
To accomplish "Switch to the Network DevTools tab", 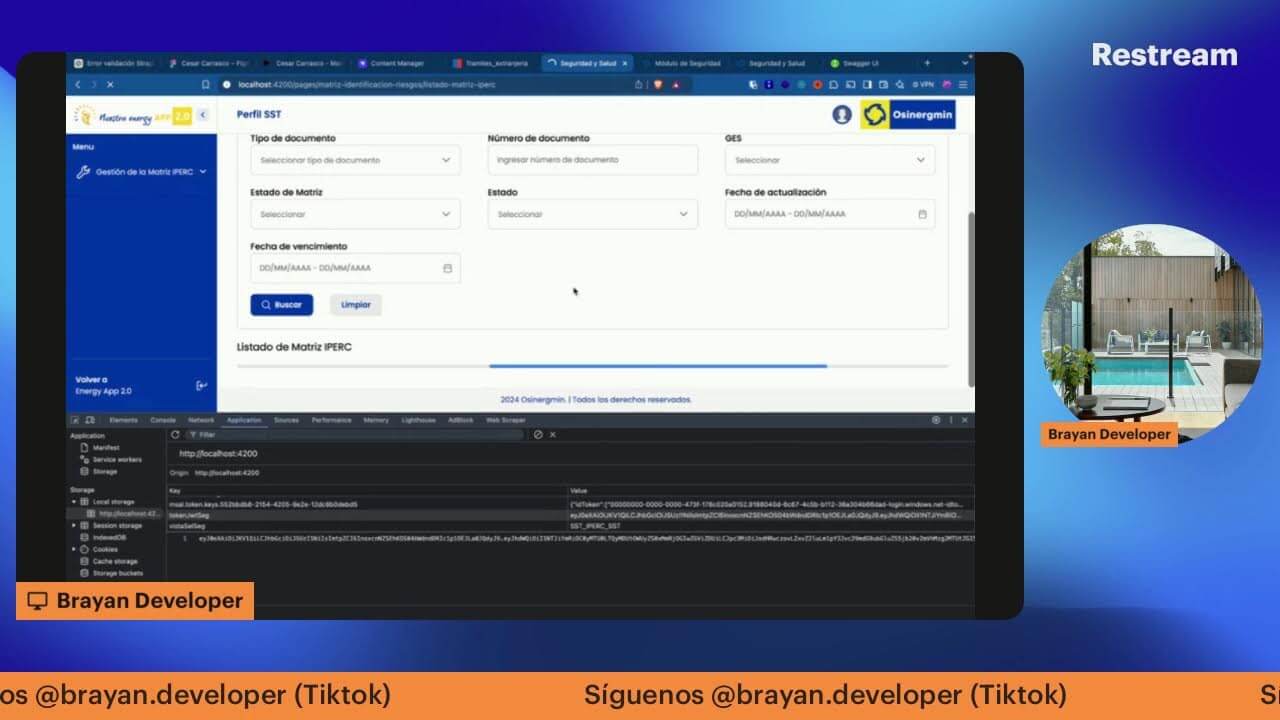I will coord(201,420).
